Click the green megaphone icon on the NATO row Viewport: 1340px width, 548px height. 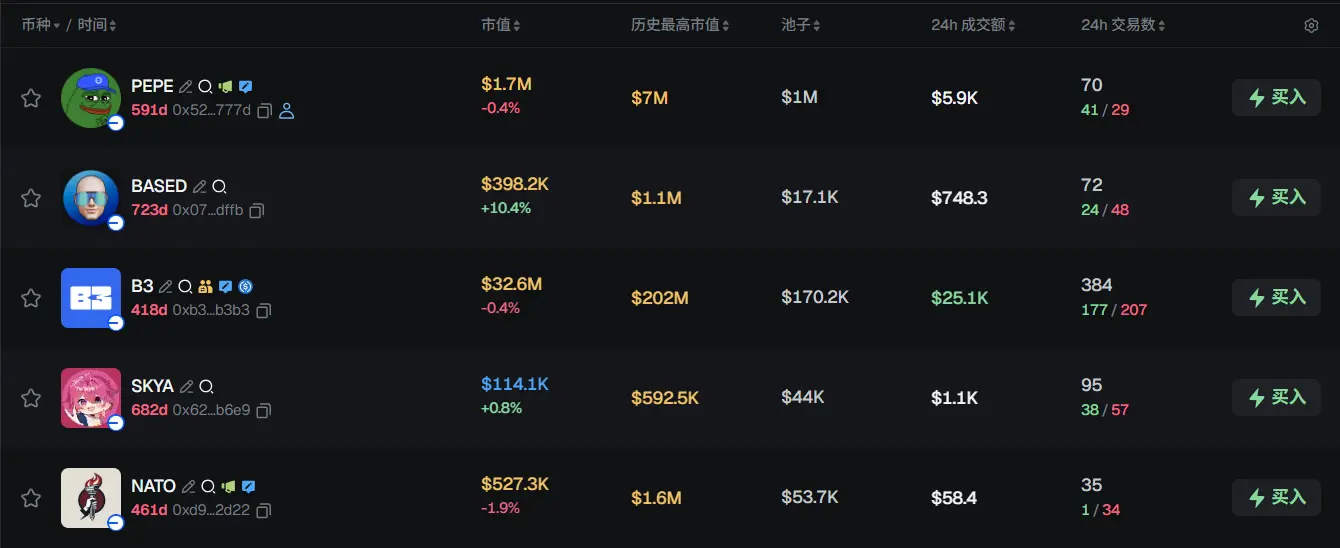pyautogui.click(x=228, y=487)
